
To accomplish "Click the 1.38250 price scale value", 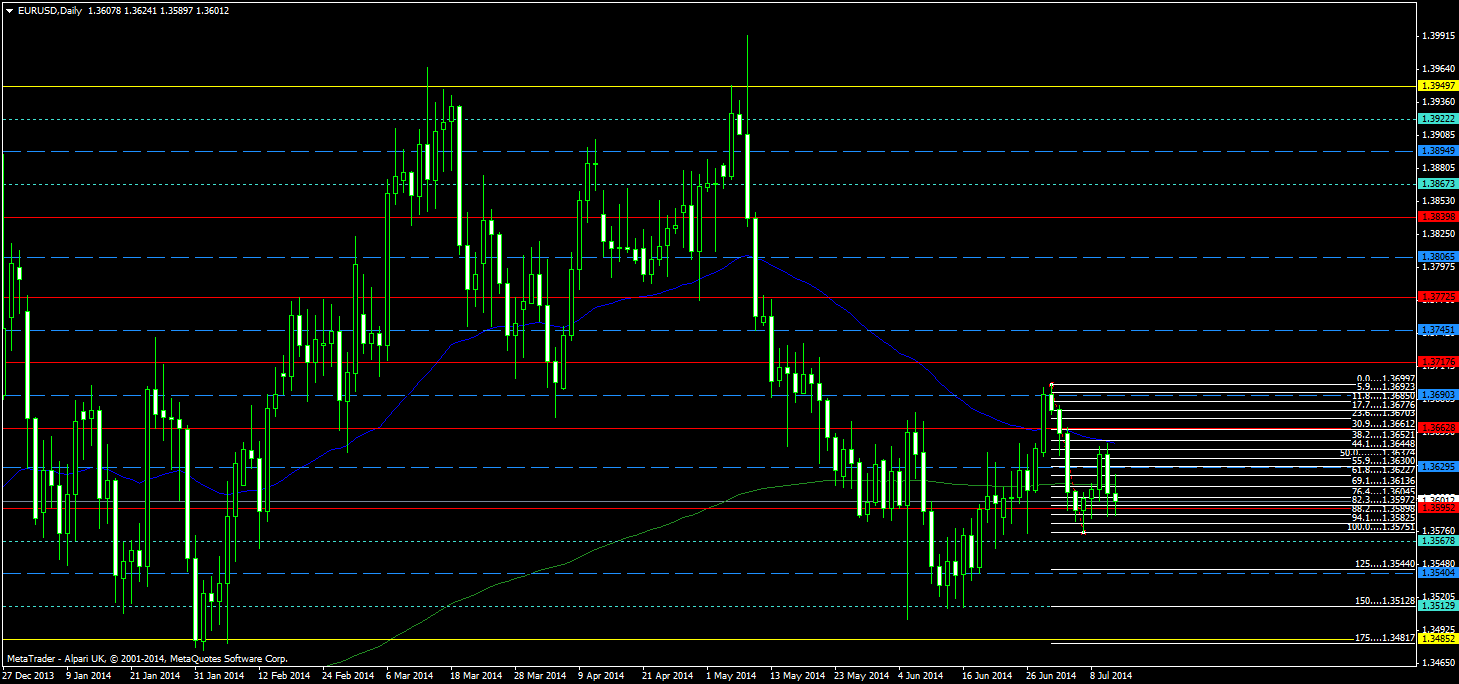I will click(x=1439, y=233).
